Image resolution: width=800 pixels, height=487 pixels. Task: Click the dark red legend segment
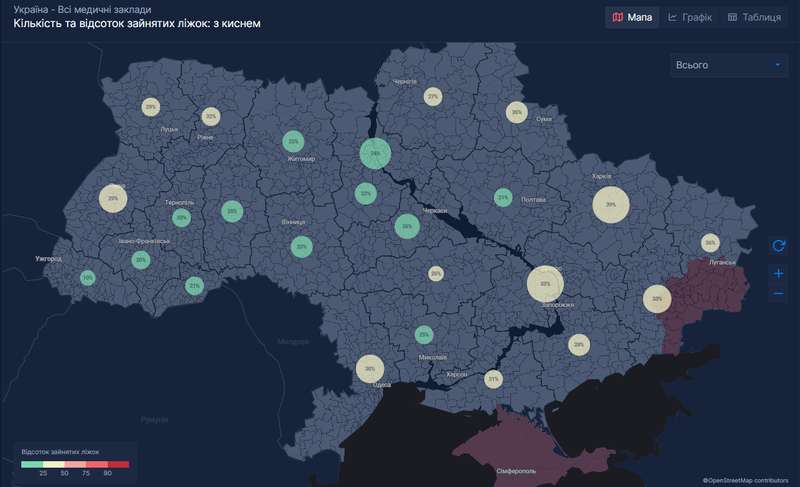coord(118,464)
